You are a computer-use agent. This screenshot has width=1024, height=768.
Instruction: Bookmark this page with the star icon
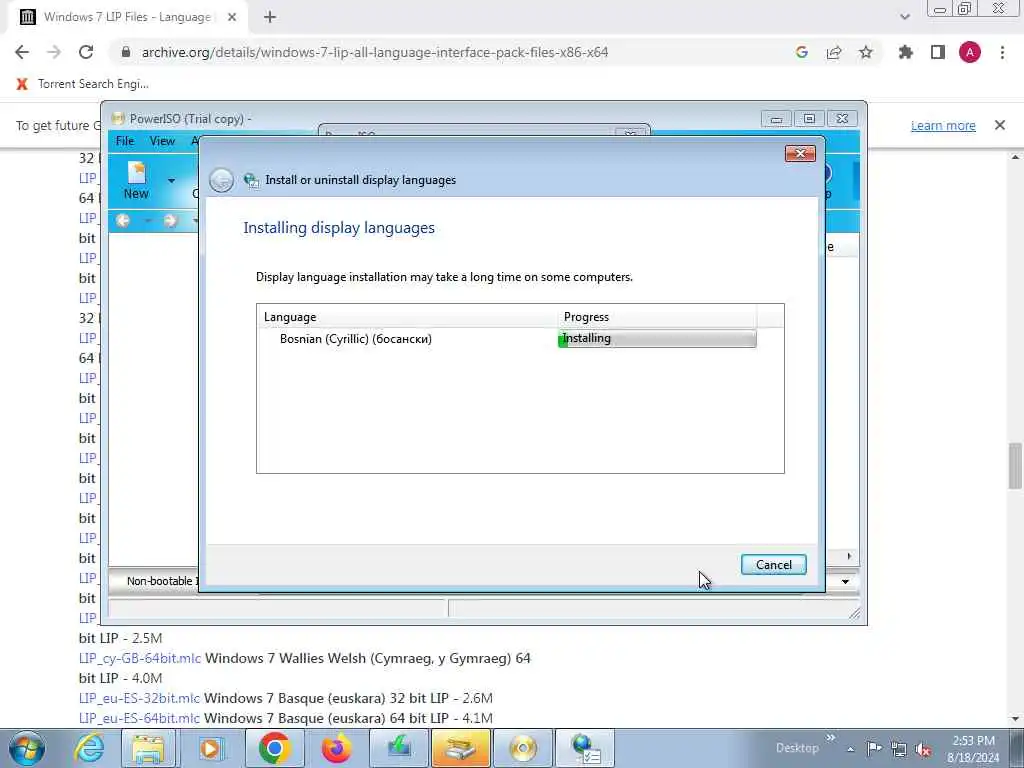(866, 52)
